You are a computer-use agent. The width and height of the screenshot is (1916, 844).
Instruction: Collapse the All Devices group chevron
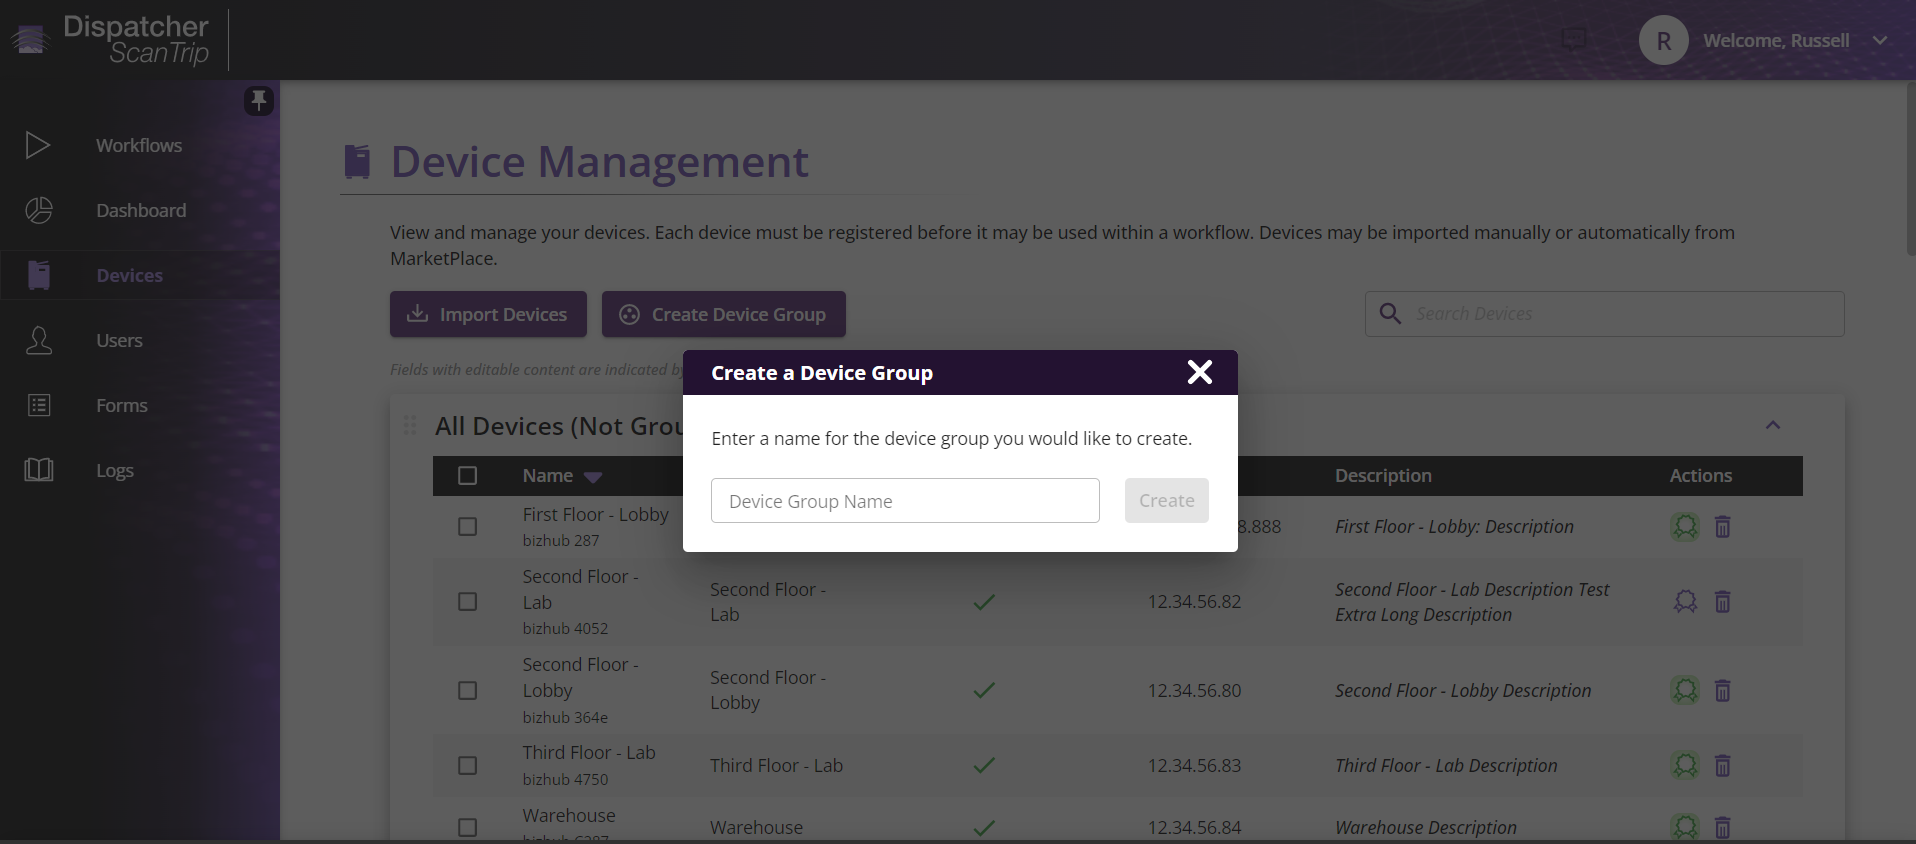(1773, 425)
